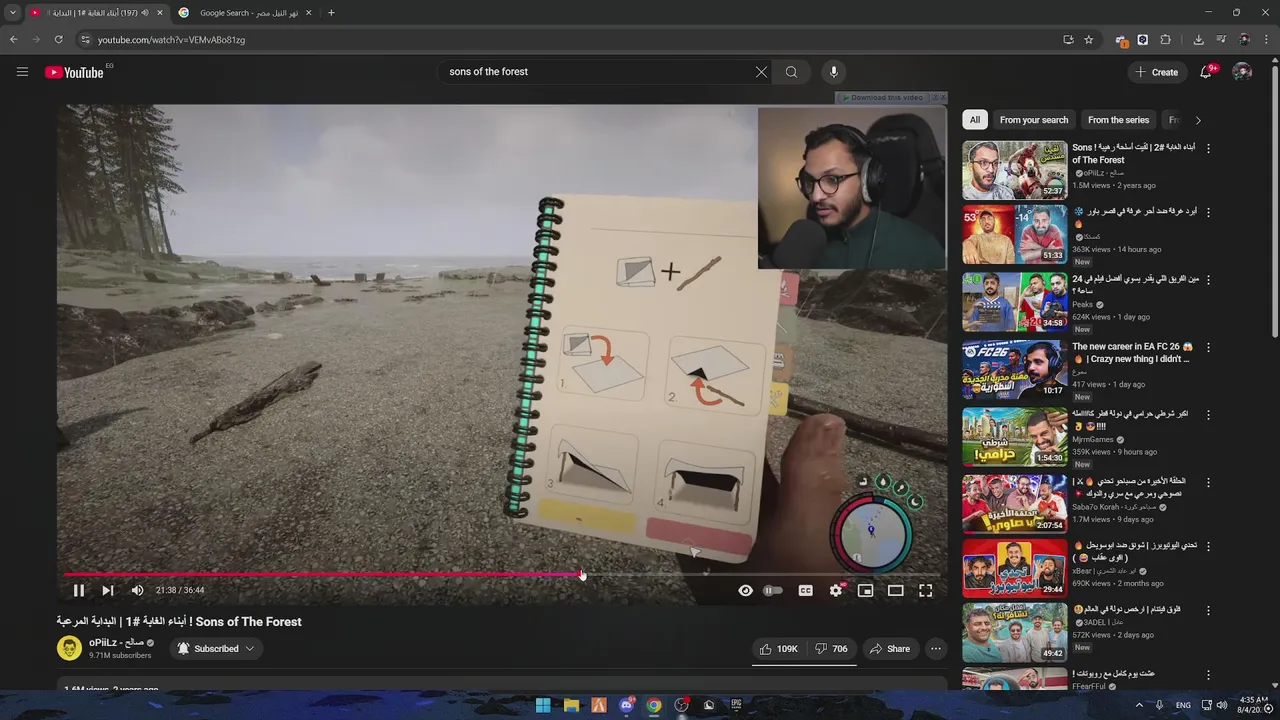
Task: Select From your search chip
Action: pyautogui.click(x=1034, y=120)
